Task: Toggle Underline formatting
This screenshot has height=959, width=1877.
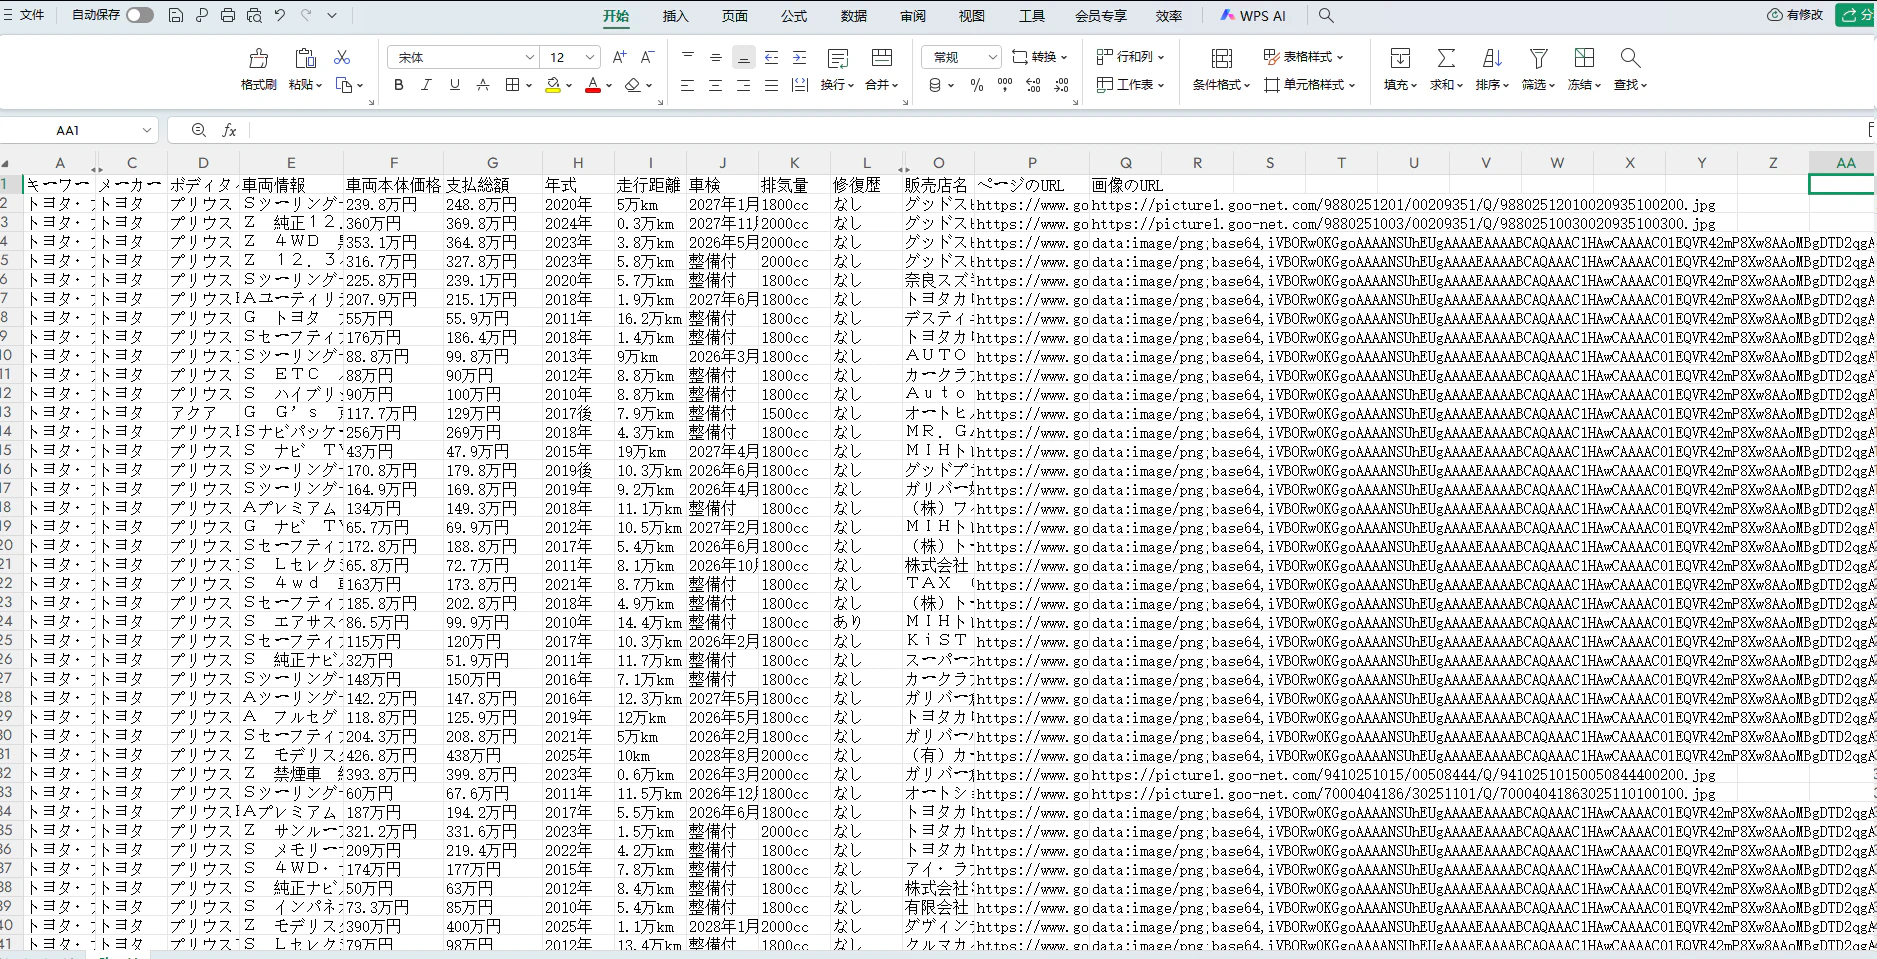Action: pos(455,85)
